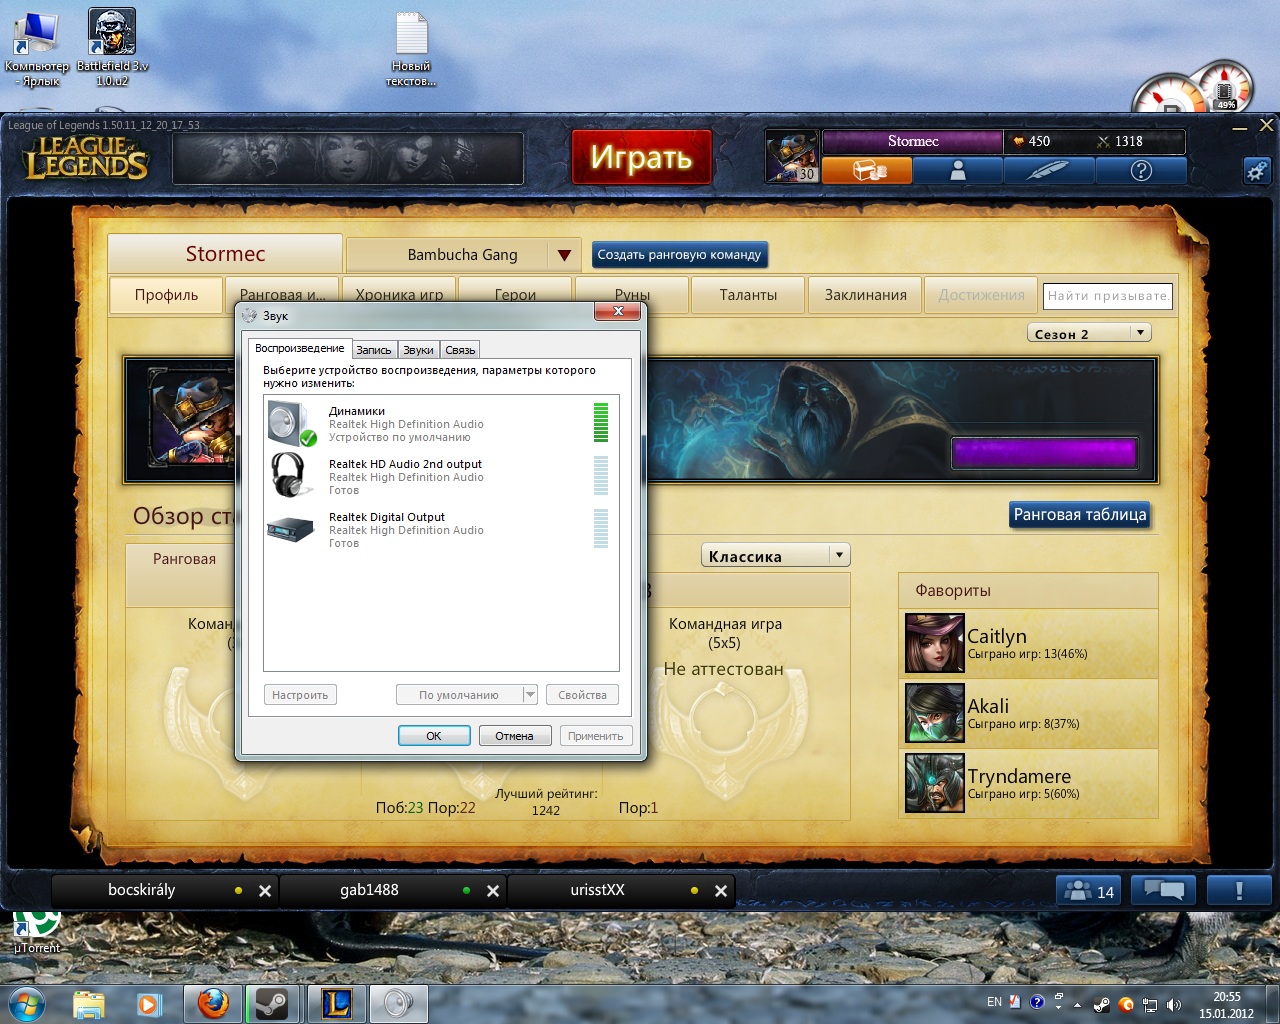The image size is (1280, 1024).
Task: Select the Воспроизведение tab in Звук dialog
Action: point(299,348)
